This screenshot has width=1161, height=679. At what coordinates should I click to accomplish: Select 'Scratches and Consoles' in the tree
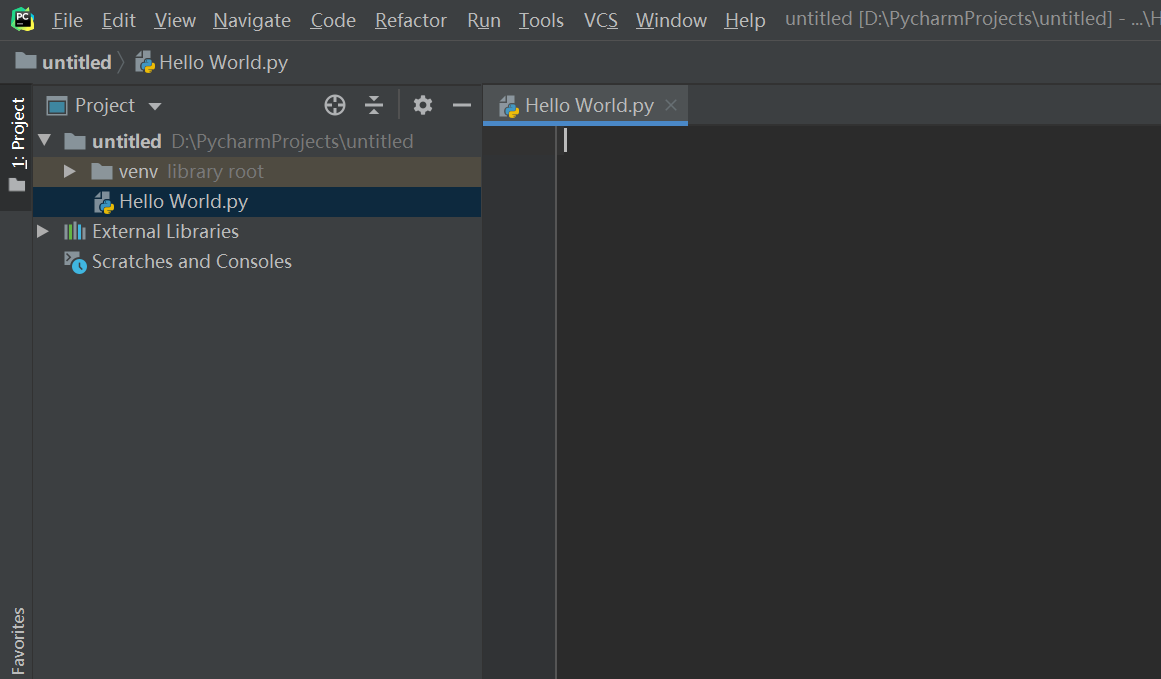pos(191,261)
